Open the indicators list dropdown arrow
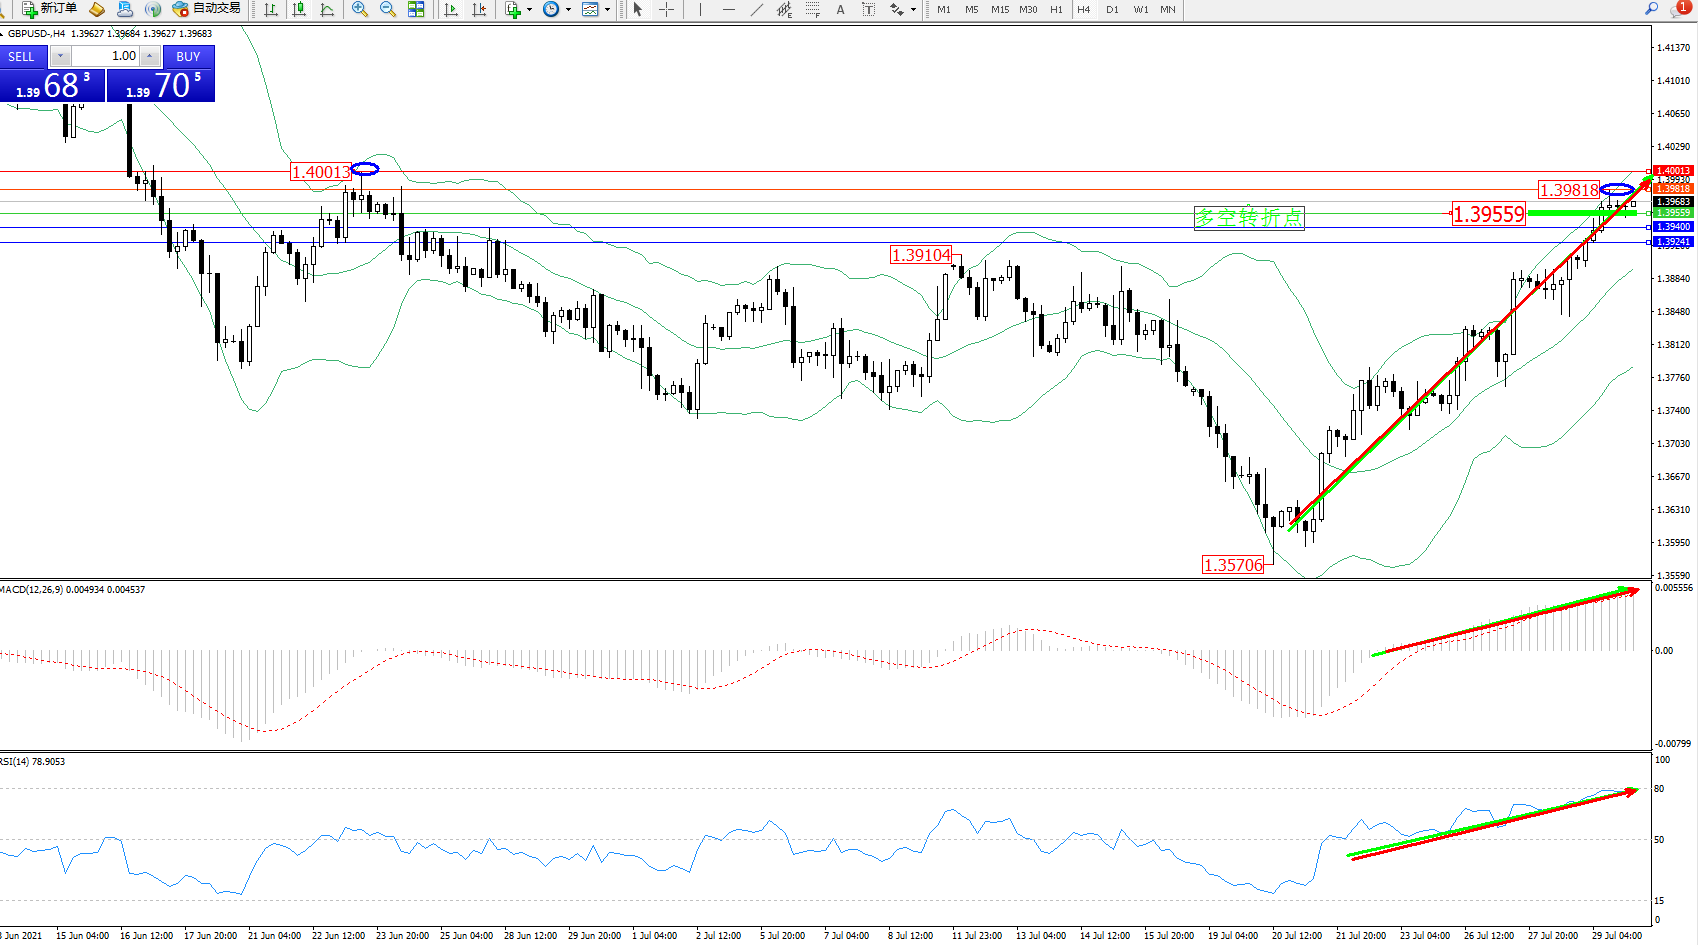 pos(529,10)
